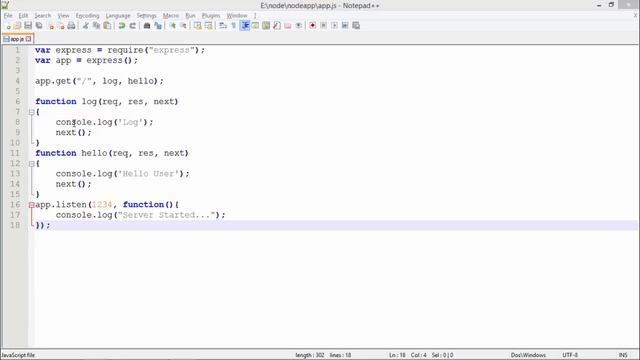Enable synchronized vertical scrolling icon
Image resolution: width=640 pixels, height=360 pixels.
click(x=198, y=26)
